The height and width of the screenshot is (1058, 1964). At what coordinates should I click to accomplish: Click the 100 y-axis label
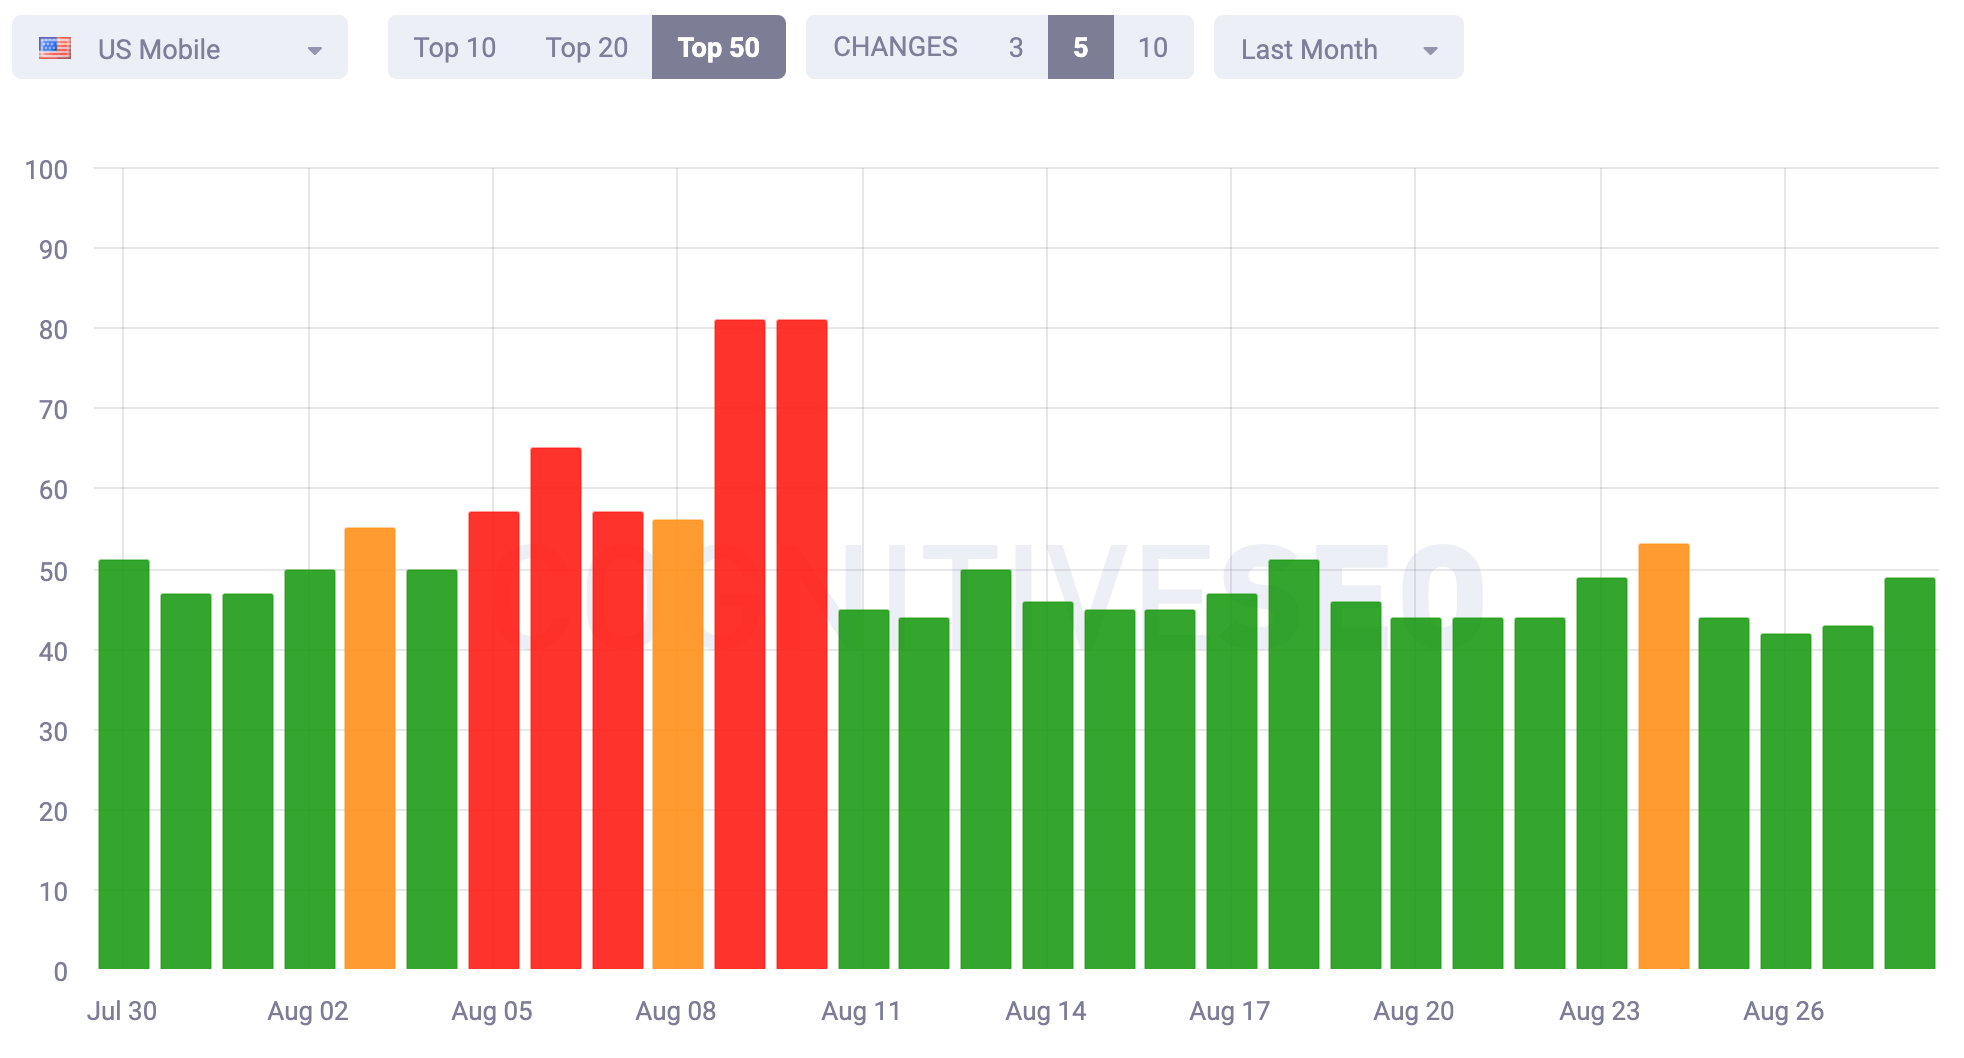(x=46, y=169)
